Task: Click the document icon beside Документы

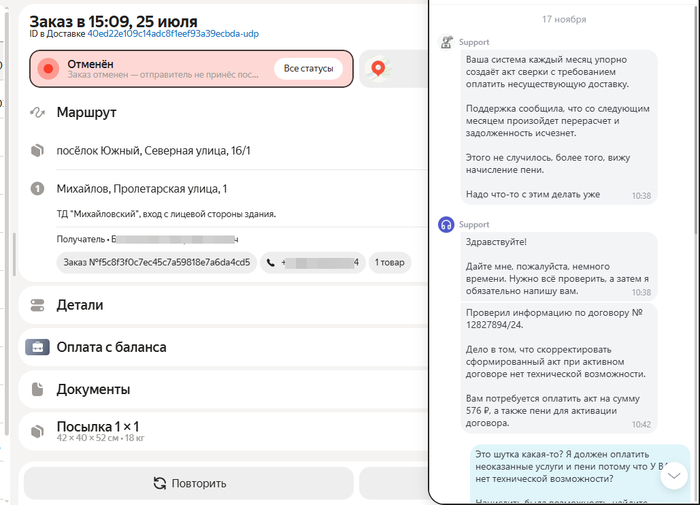Action: tap(38, 389)
